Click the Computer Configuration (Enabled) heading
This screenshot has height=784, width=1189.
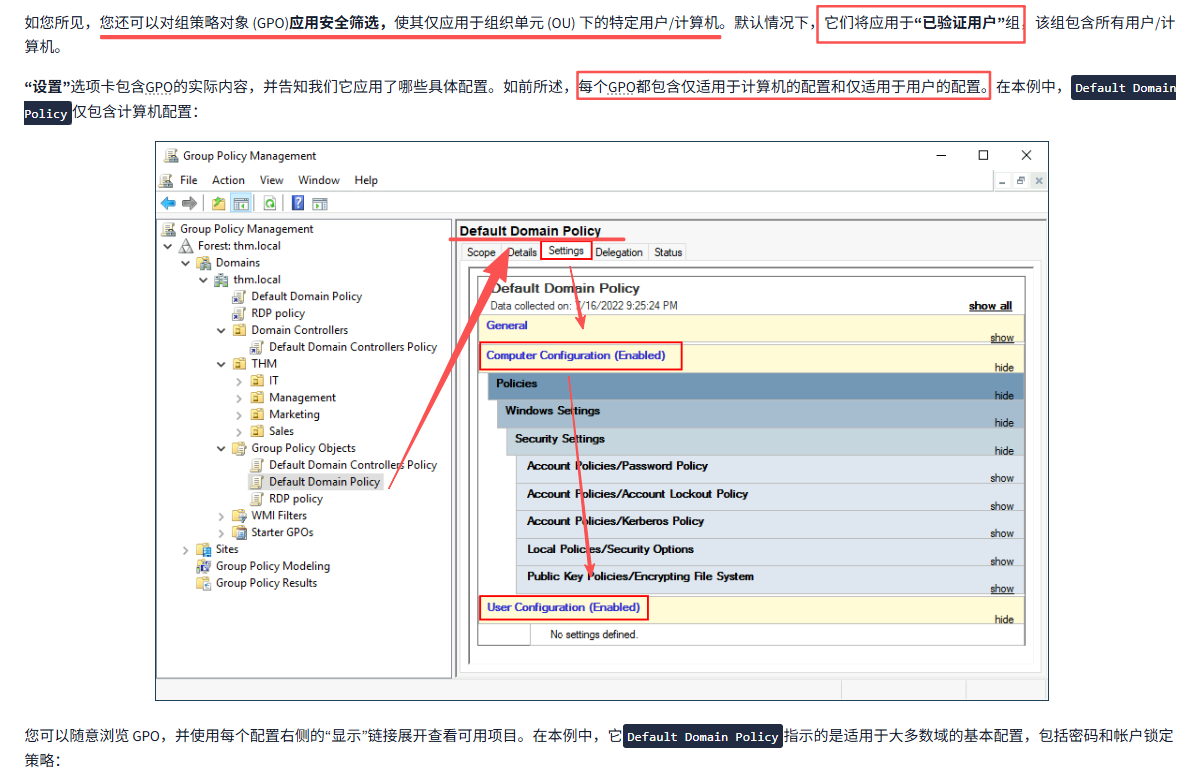coord(576,356)
